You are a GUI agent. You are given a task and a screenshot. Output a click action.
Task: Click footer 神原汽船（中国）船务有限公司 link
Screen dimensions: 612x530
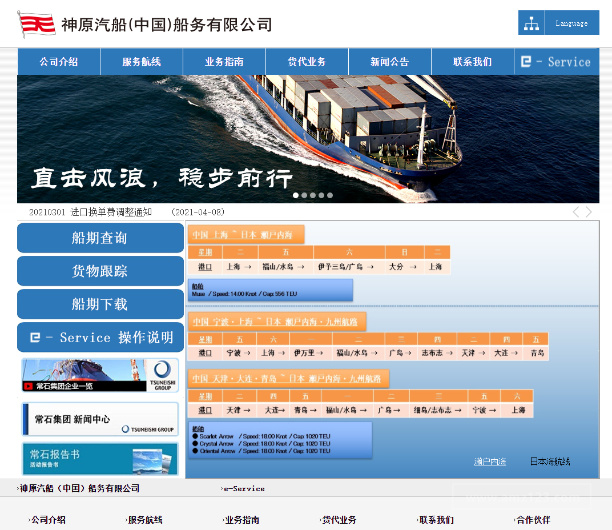[x=79, y=488]
